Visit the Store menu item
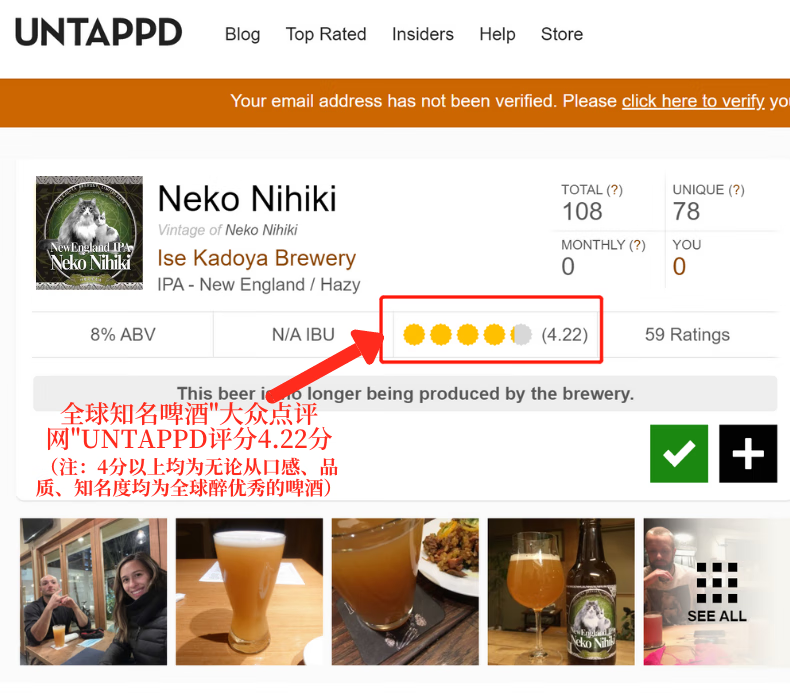This screenshot has height=700, width=790. (562, 34)
